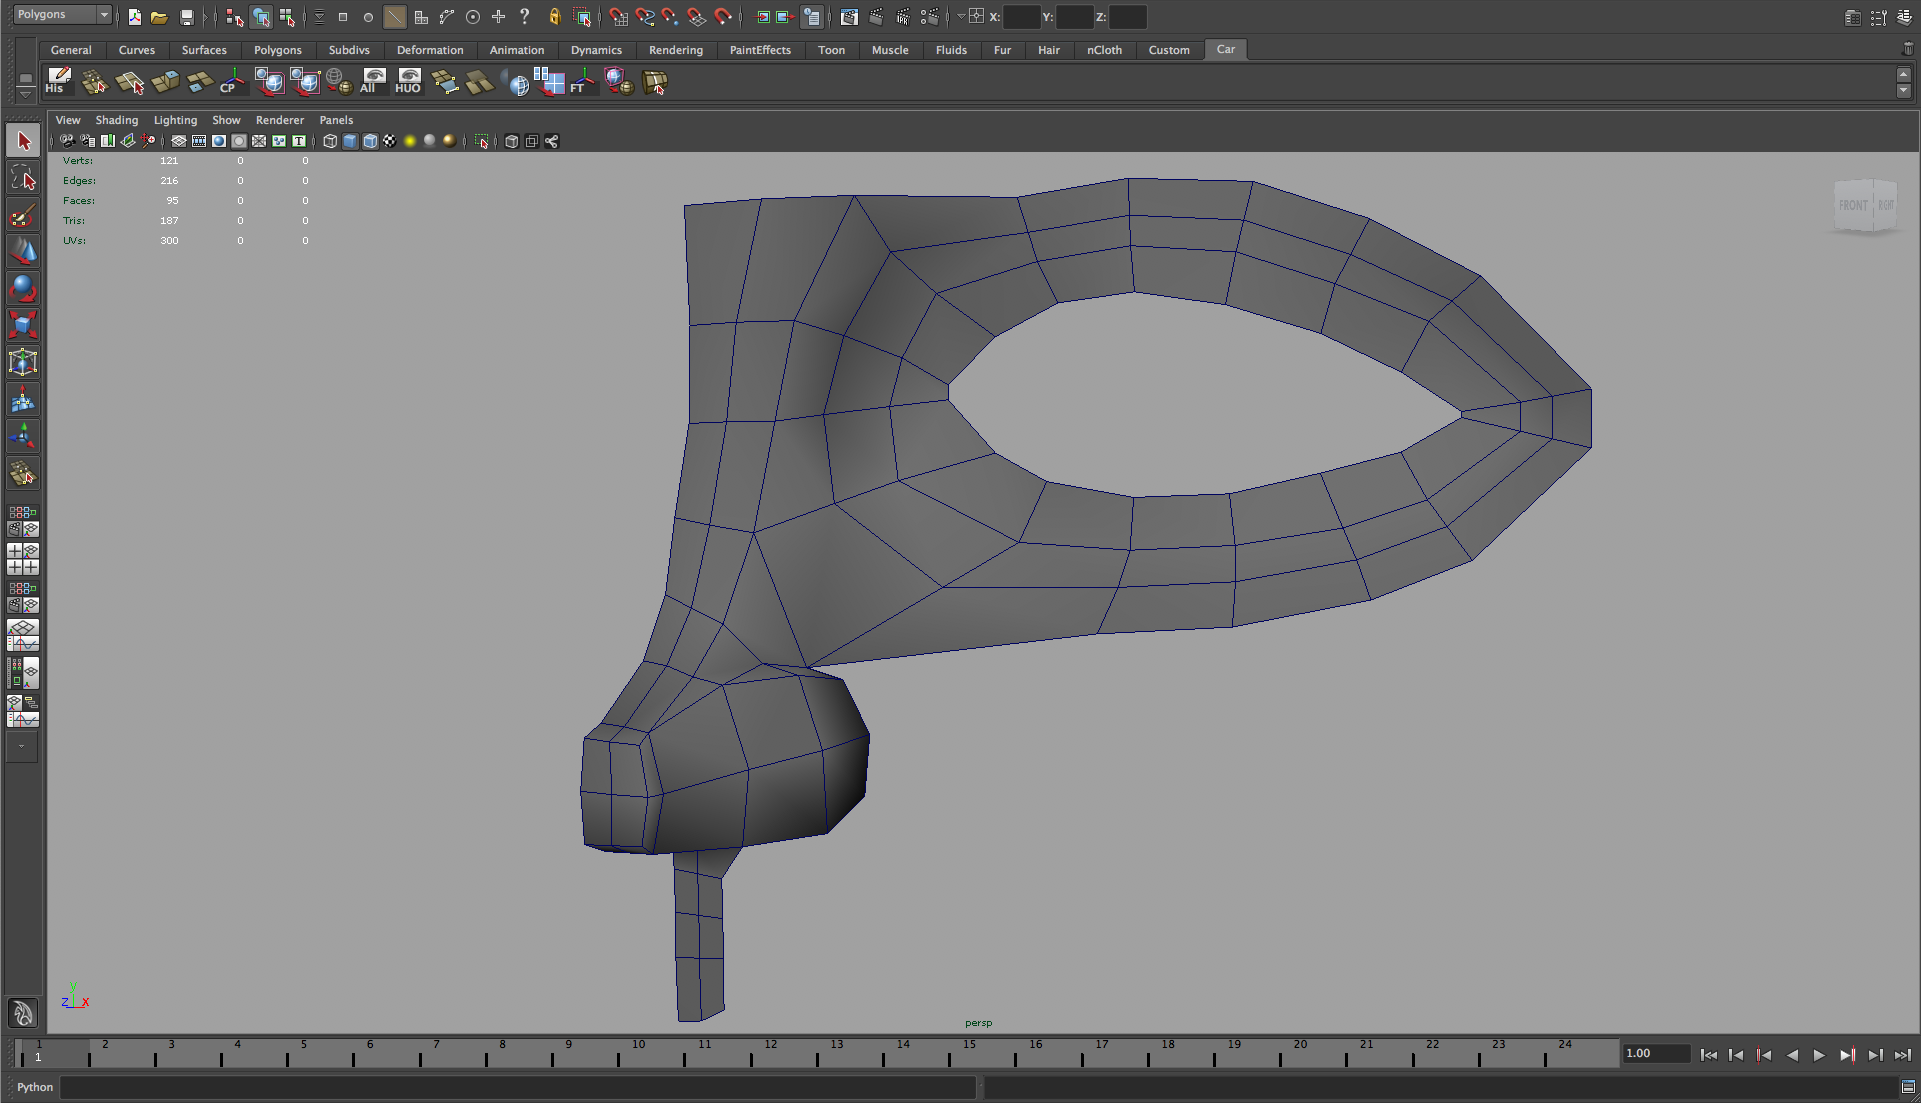Switch to the Polygons shelf tab
Screen dimensions: 1921x1103
coord(277,50)
